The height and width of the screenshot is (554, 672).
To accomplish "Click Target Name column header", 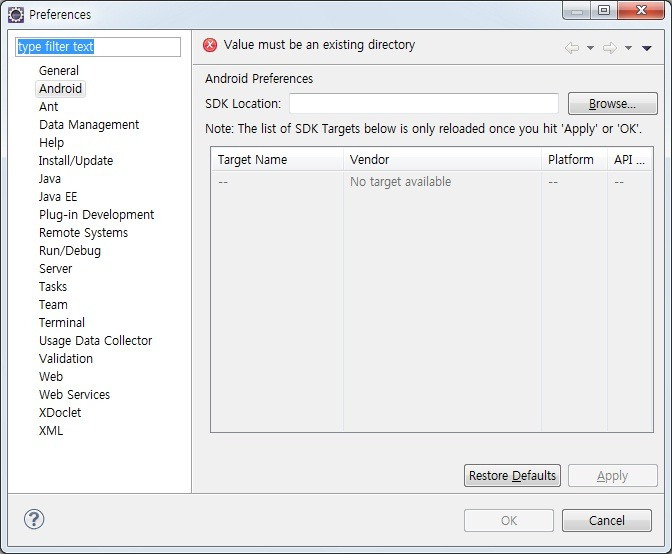I will click(x=277, y=159).
